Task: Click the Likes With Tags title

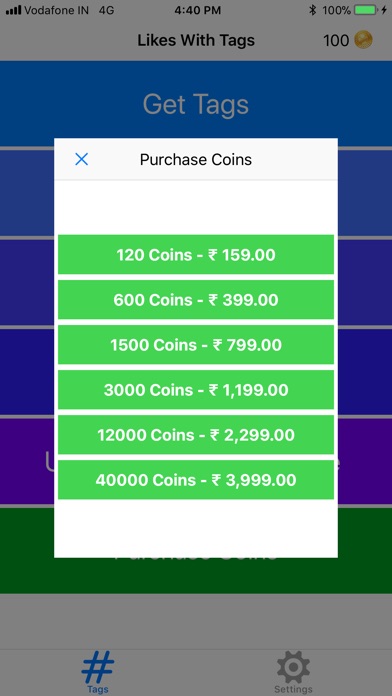Action: tap(196, 40)
